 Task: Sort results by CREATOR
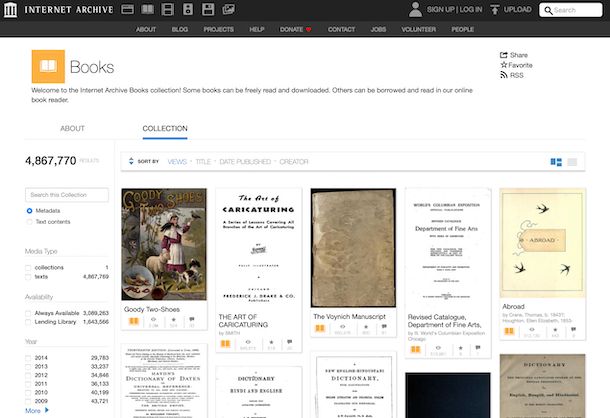pos(294,162)
